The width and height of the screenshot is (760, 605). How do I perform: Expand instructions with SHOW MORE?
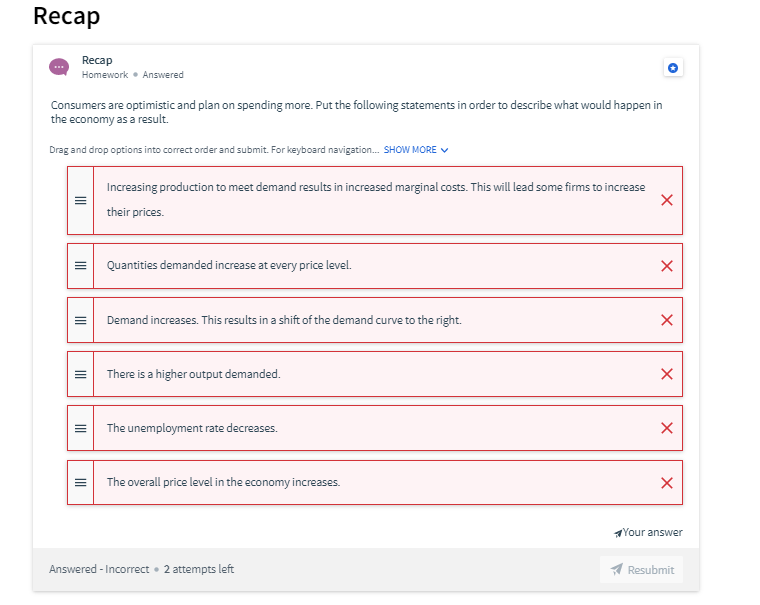pos(416,150)
